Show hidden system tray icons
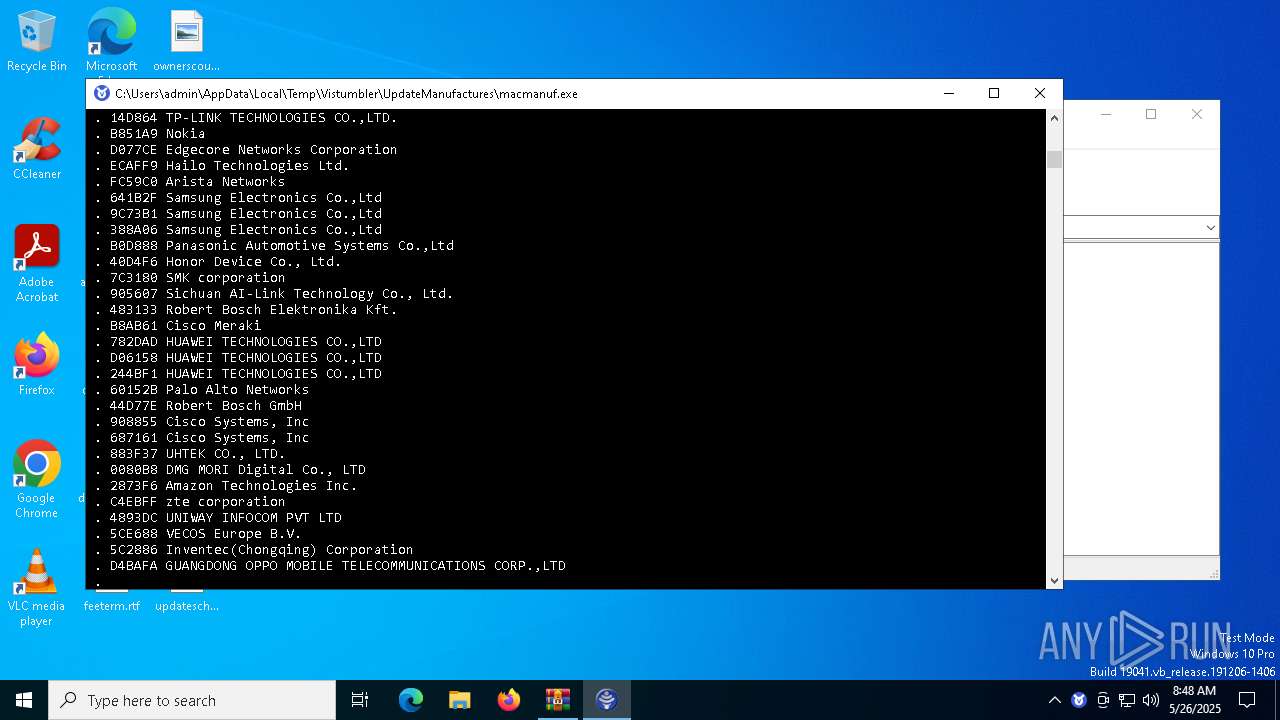The image size is (1280, 720). pyautogui.click(x=1054, y=700)
